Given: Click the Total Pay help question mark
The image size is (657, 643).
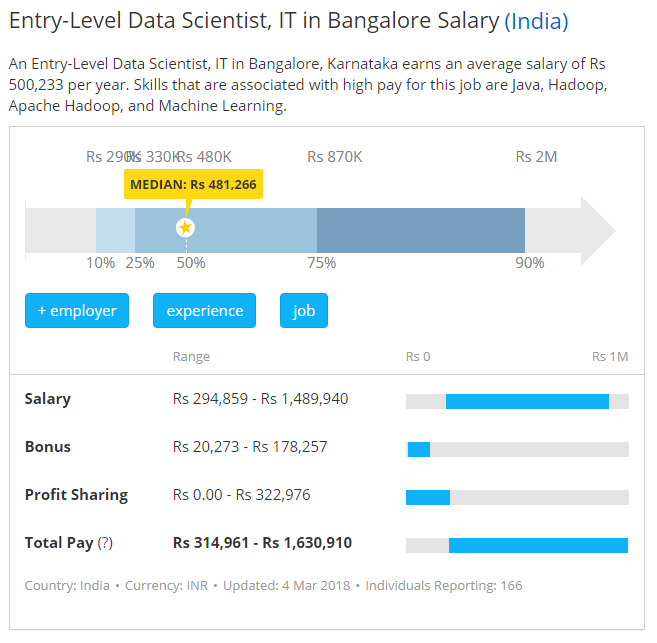Looking at the screenshot, I should pos(105,544).
